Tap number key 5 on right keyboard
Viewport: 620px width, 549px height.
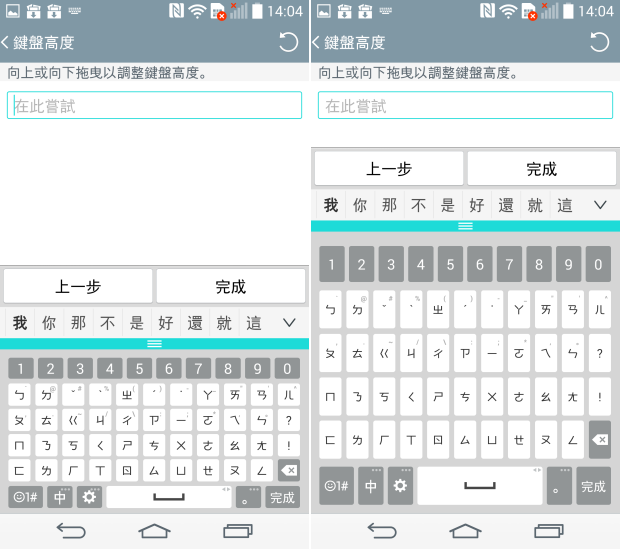450,264
